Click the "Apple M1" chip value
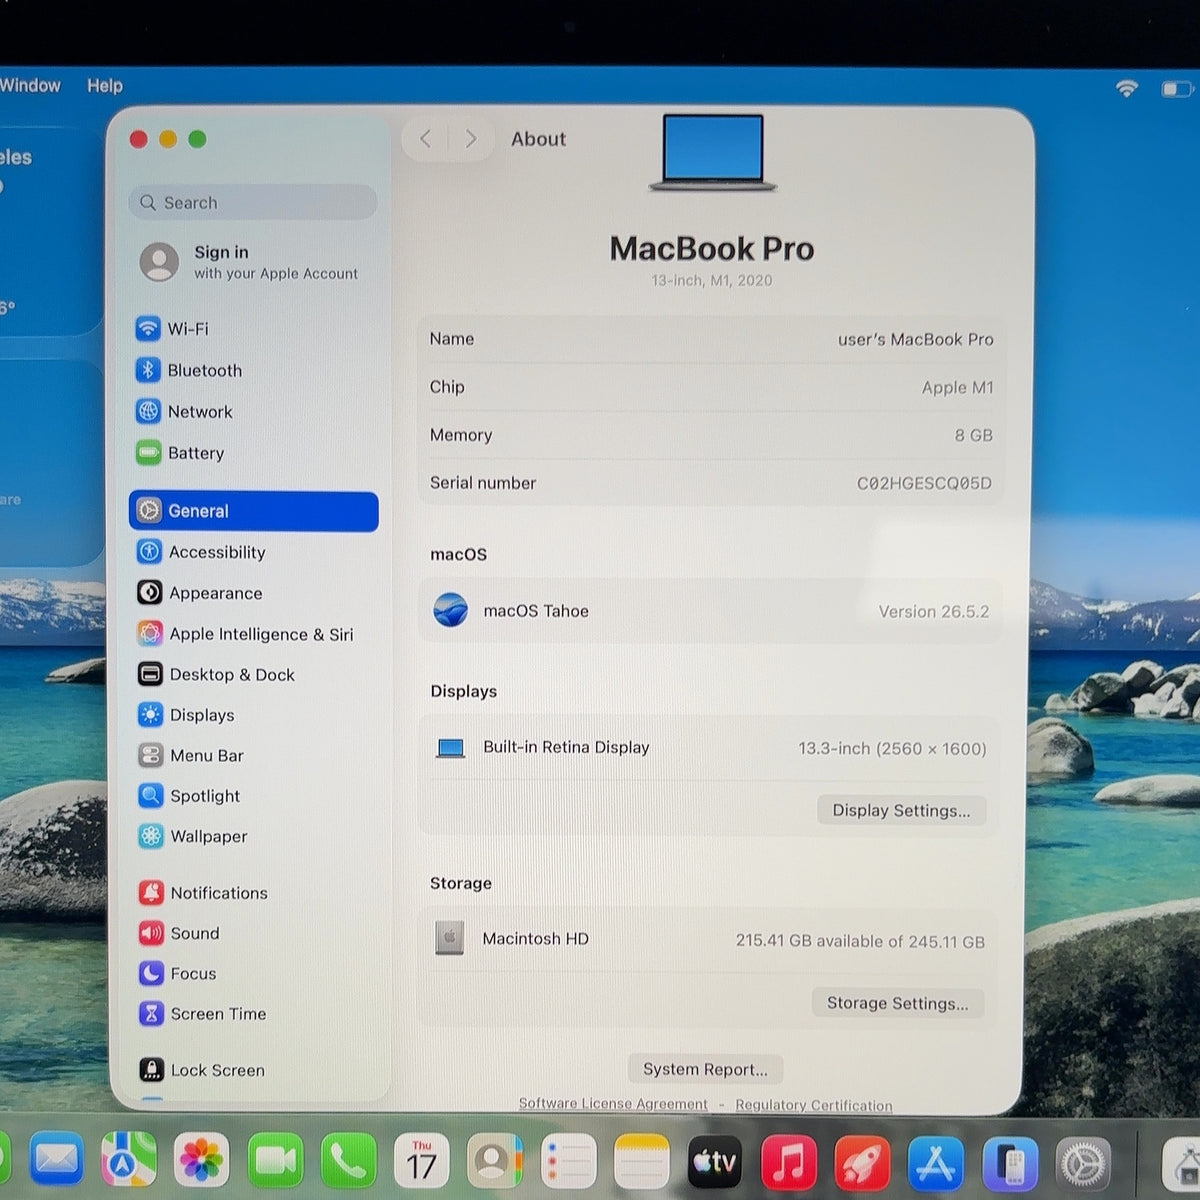The image size is (1200, 1200). click(957, 387)
